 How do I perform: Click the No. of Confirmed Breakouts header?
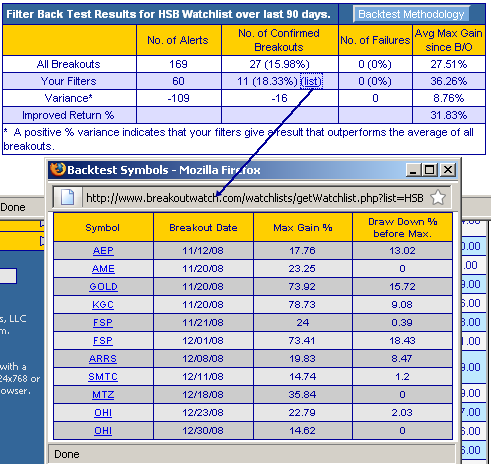[x=279, y=40]
